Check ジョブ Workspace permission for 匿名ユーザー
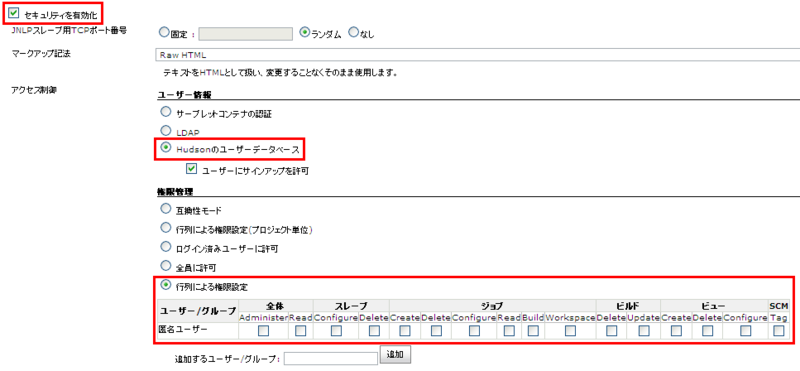This screenshot has width=800, height=371. click(x=570, y=331)
